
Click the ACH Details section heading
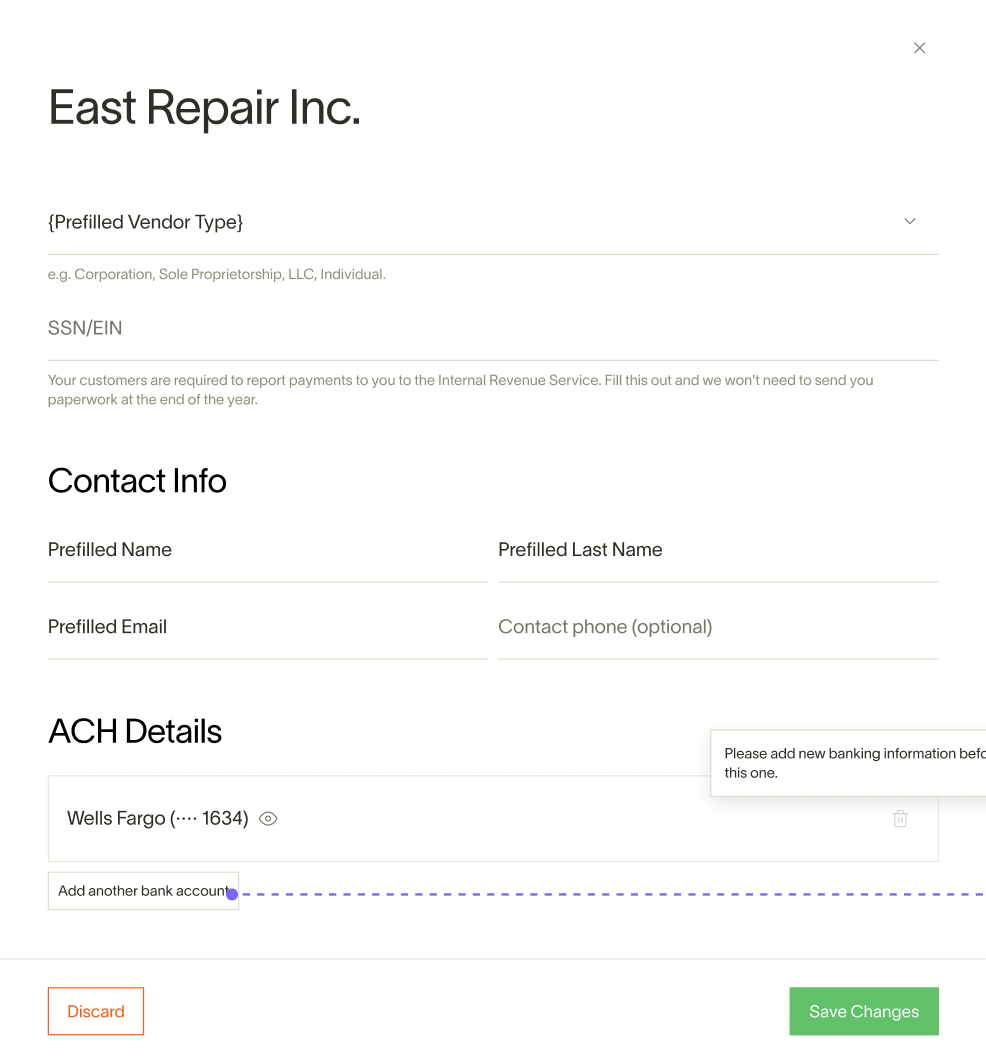coord(135,731)
